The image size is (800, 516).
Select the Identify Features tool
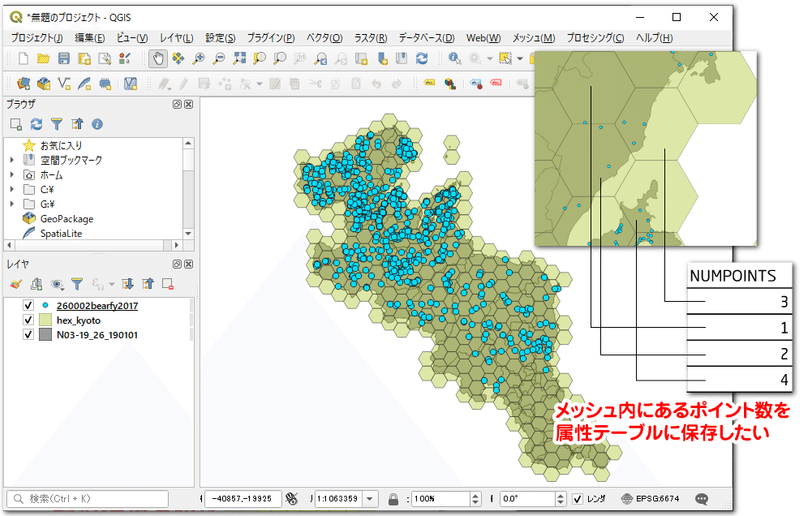(x=454, y=59)
